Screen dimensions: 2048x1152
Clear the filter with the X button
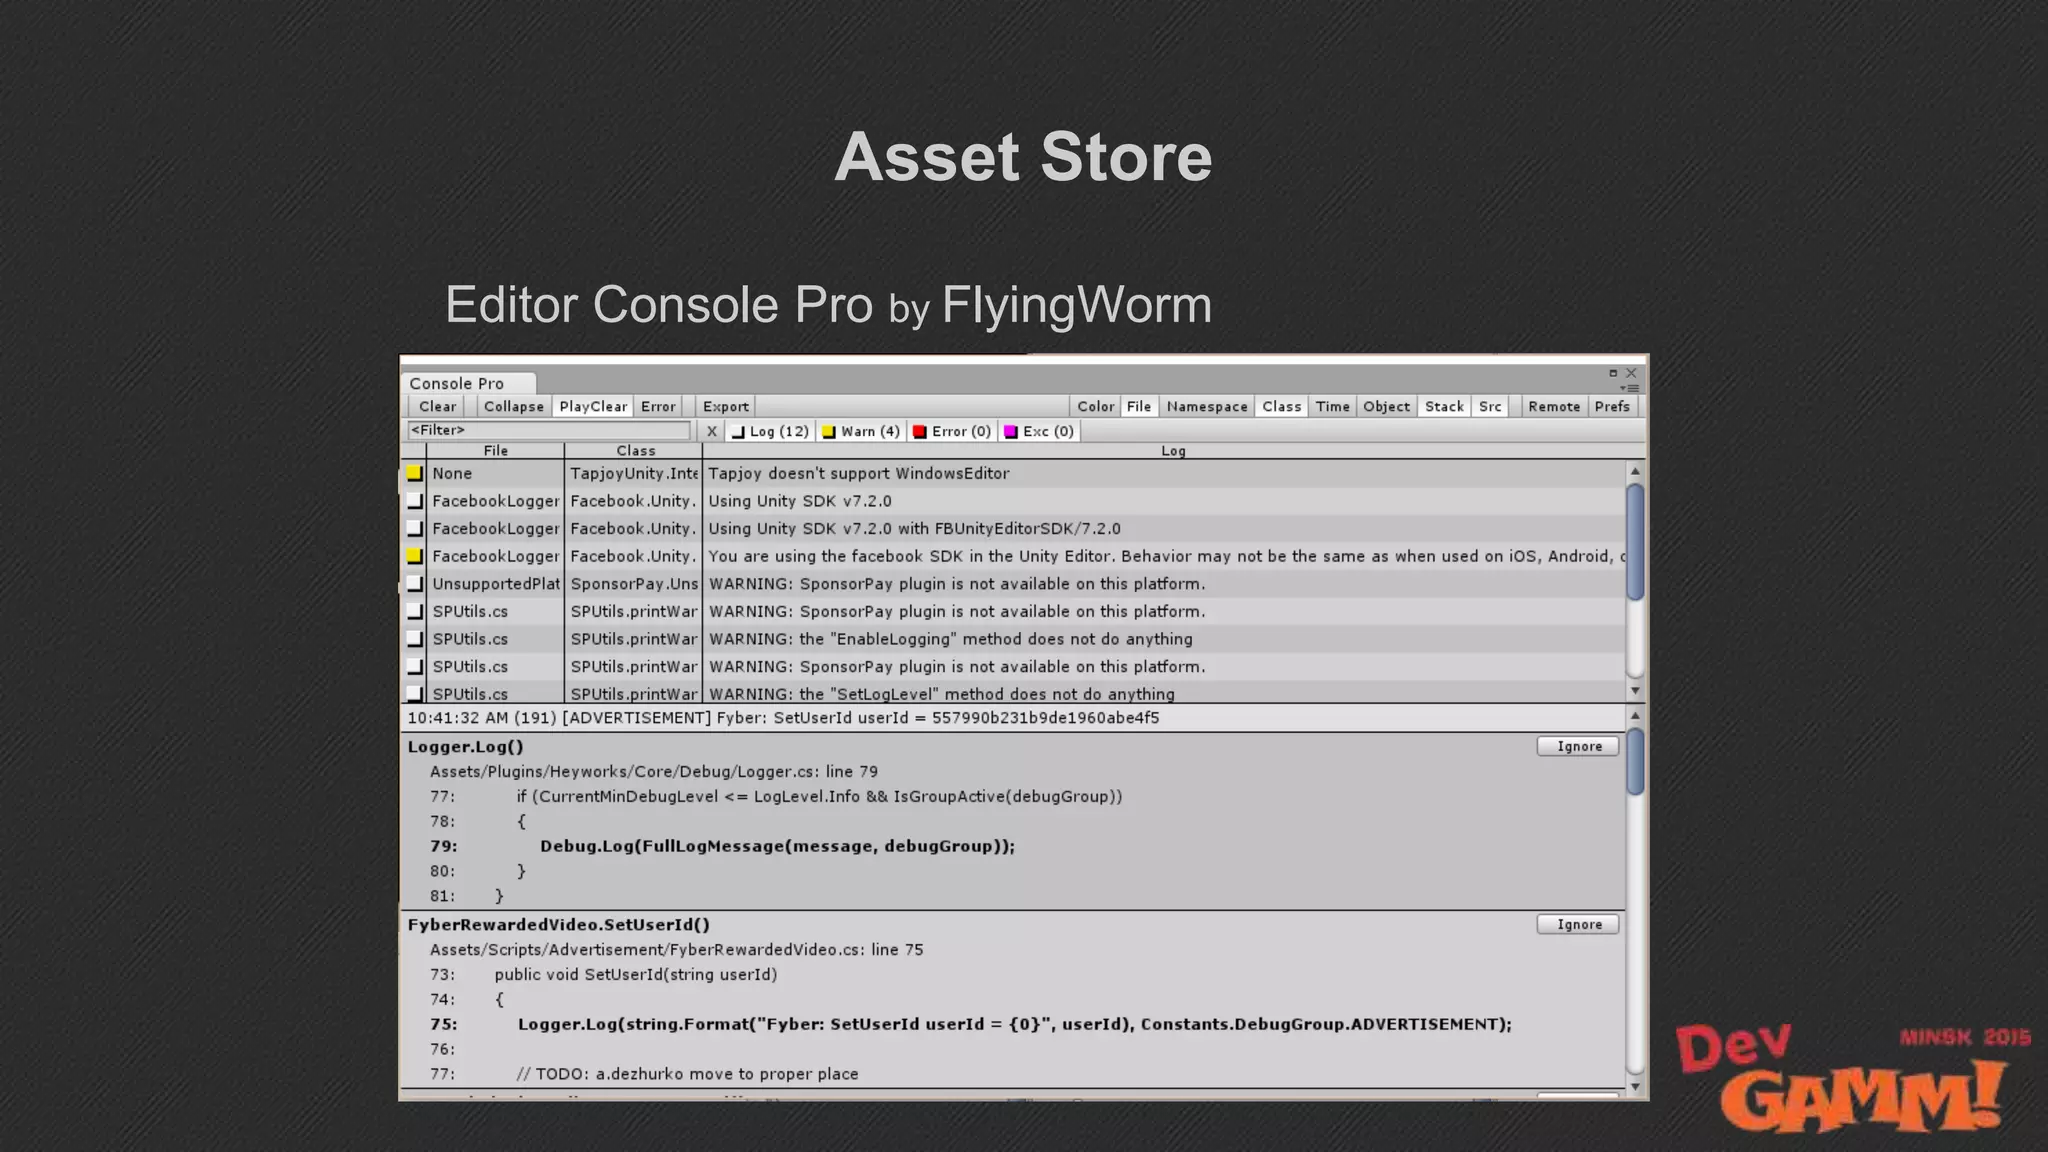click(x=711, y=431)
